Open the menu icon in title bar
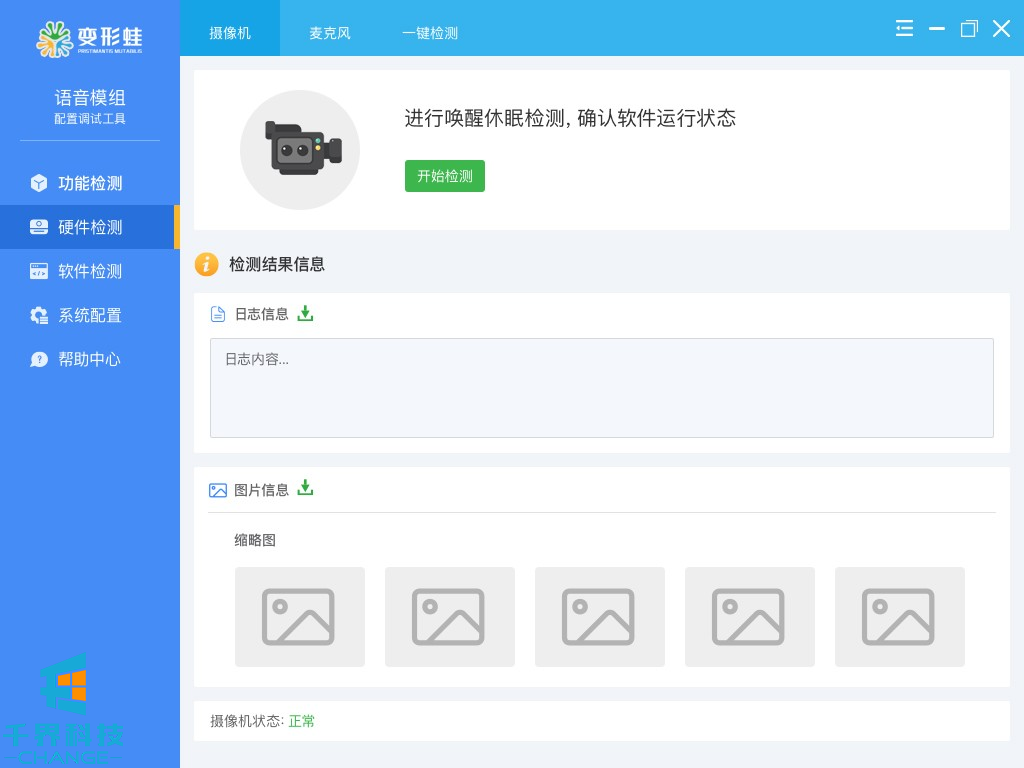This screenshot has width=1024, height=768. pos(904,28)
